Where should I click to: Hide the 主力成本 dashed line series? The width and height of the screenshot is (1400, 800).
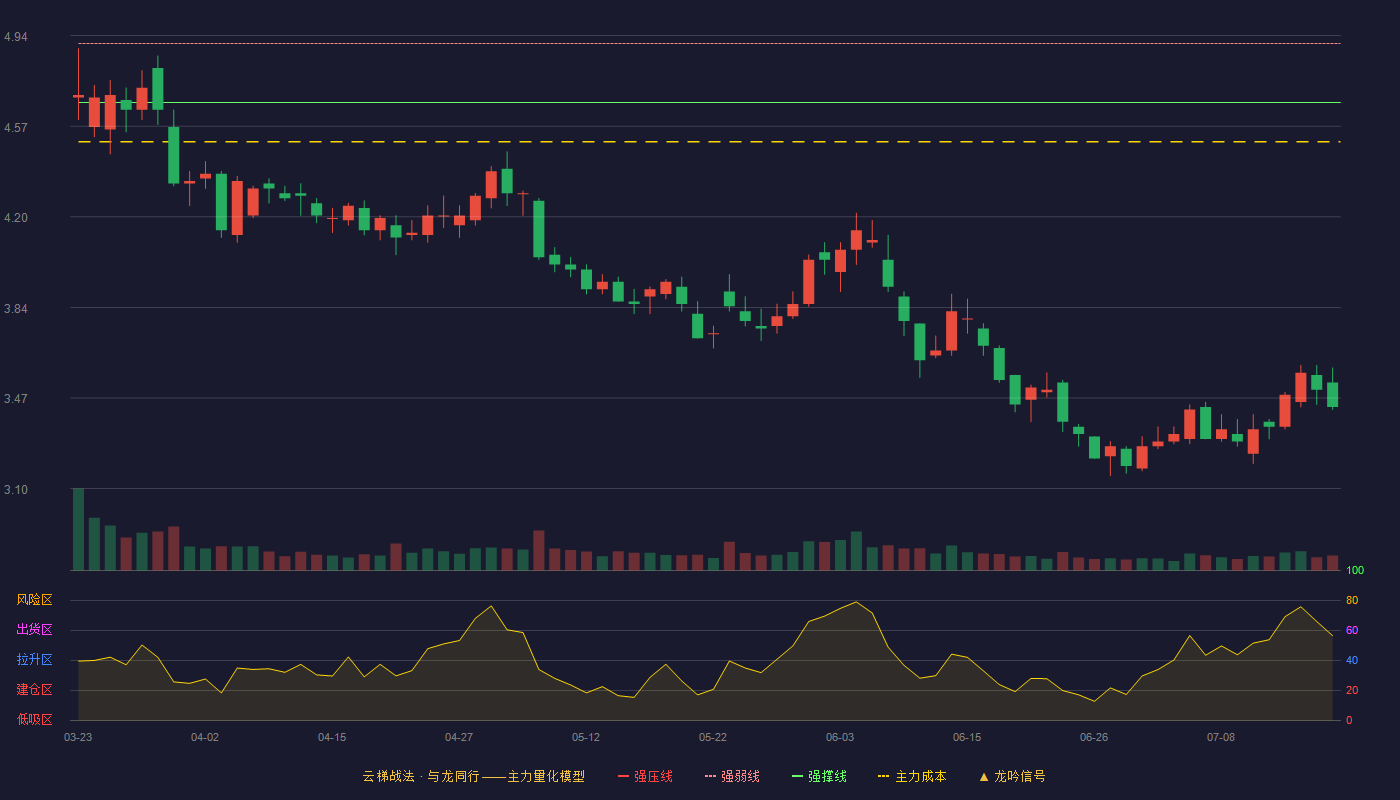point(911,776)
